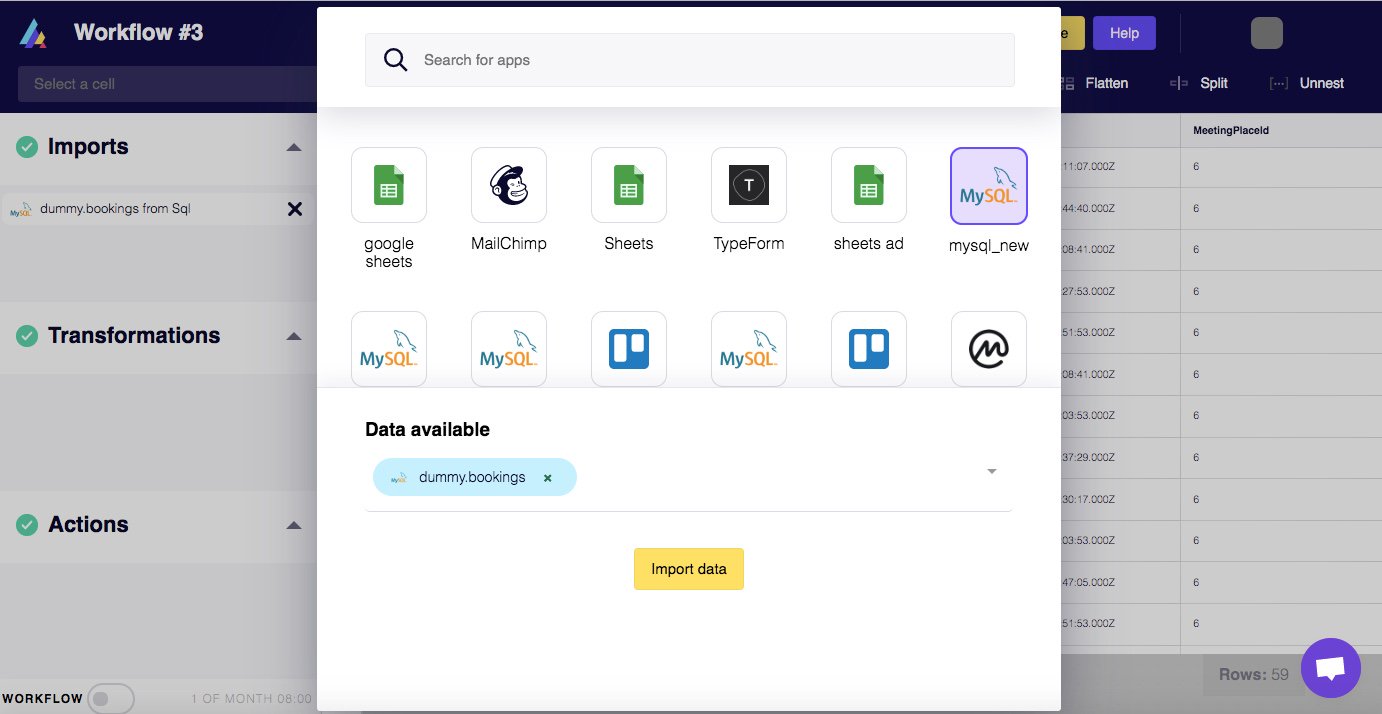Select the sheets ad app icon

click(869, 185)
